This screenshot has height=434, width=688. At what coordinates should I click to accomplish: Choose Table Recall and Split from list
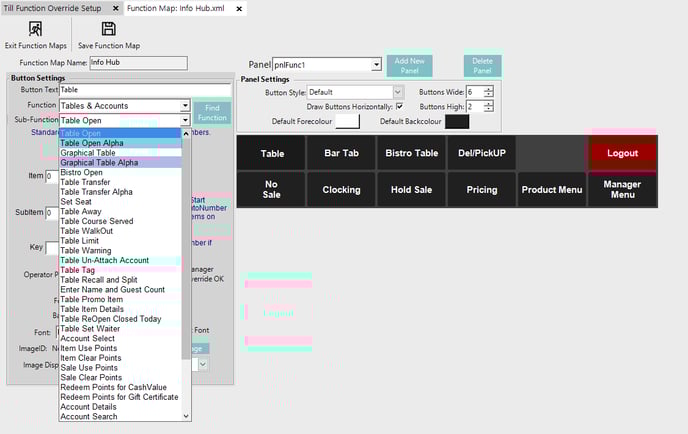pos(120,280)
